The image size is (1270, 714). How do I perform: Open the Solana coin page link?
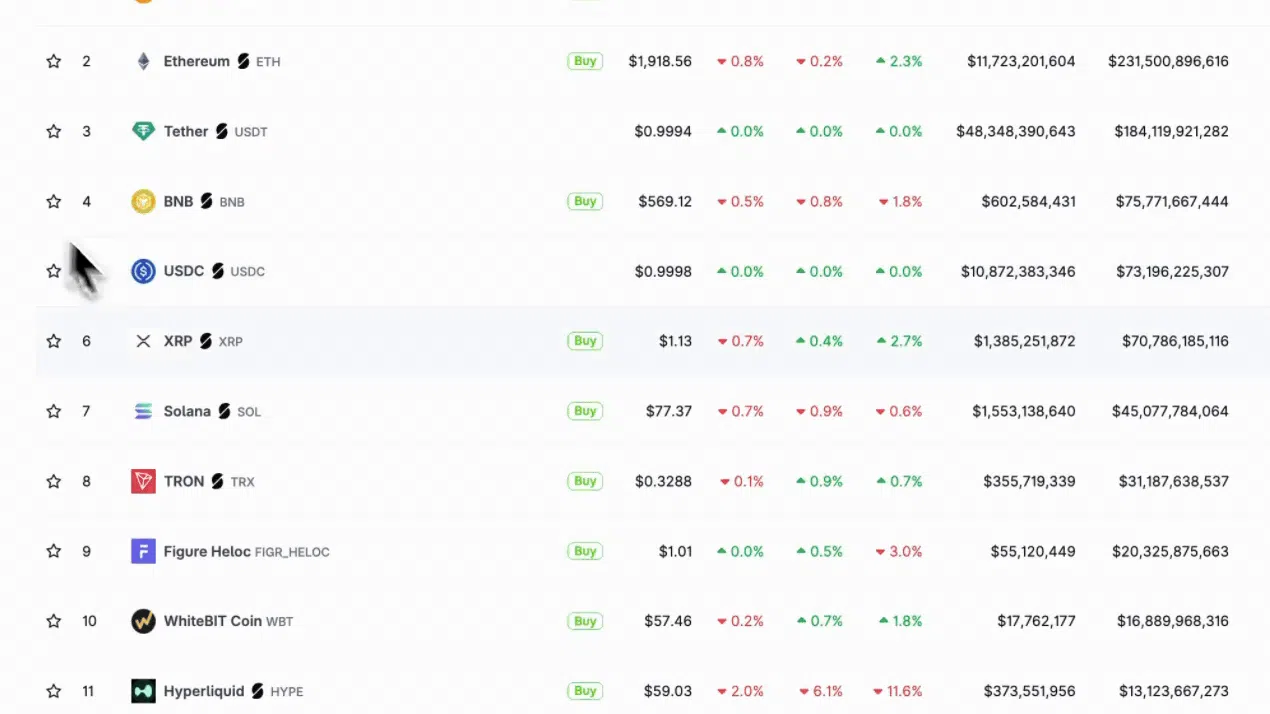[187, 411]
